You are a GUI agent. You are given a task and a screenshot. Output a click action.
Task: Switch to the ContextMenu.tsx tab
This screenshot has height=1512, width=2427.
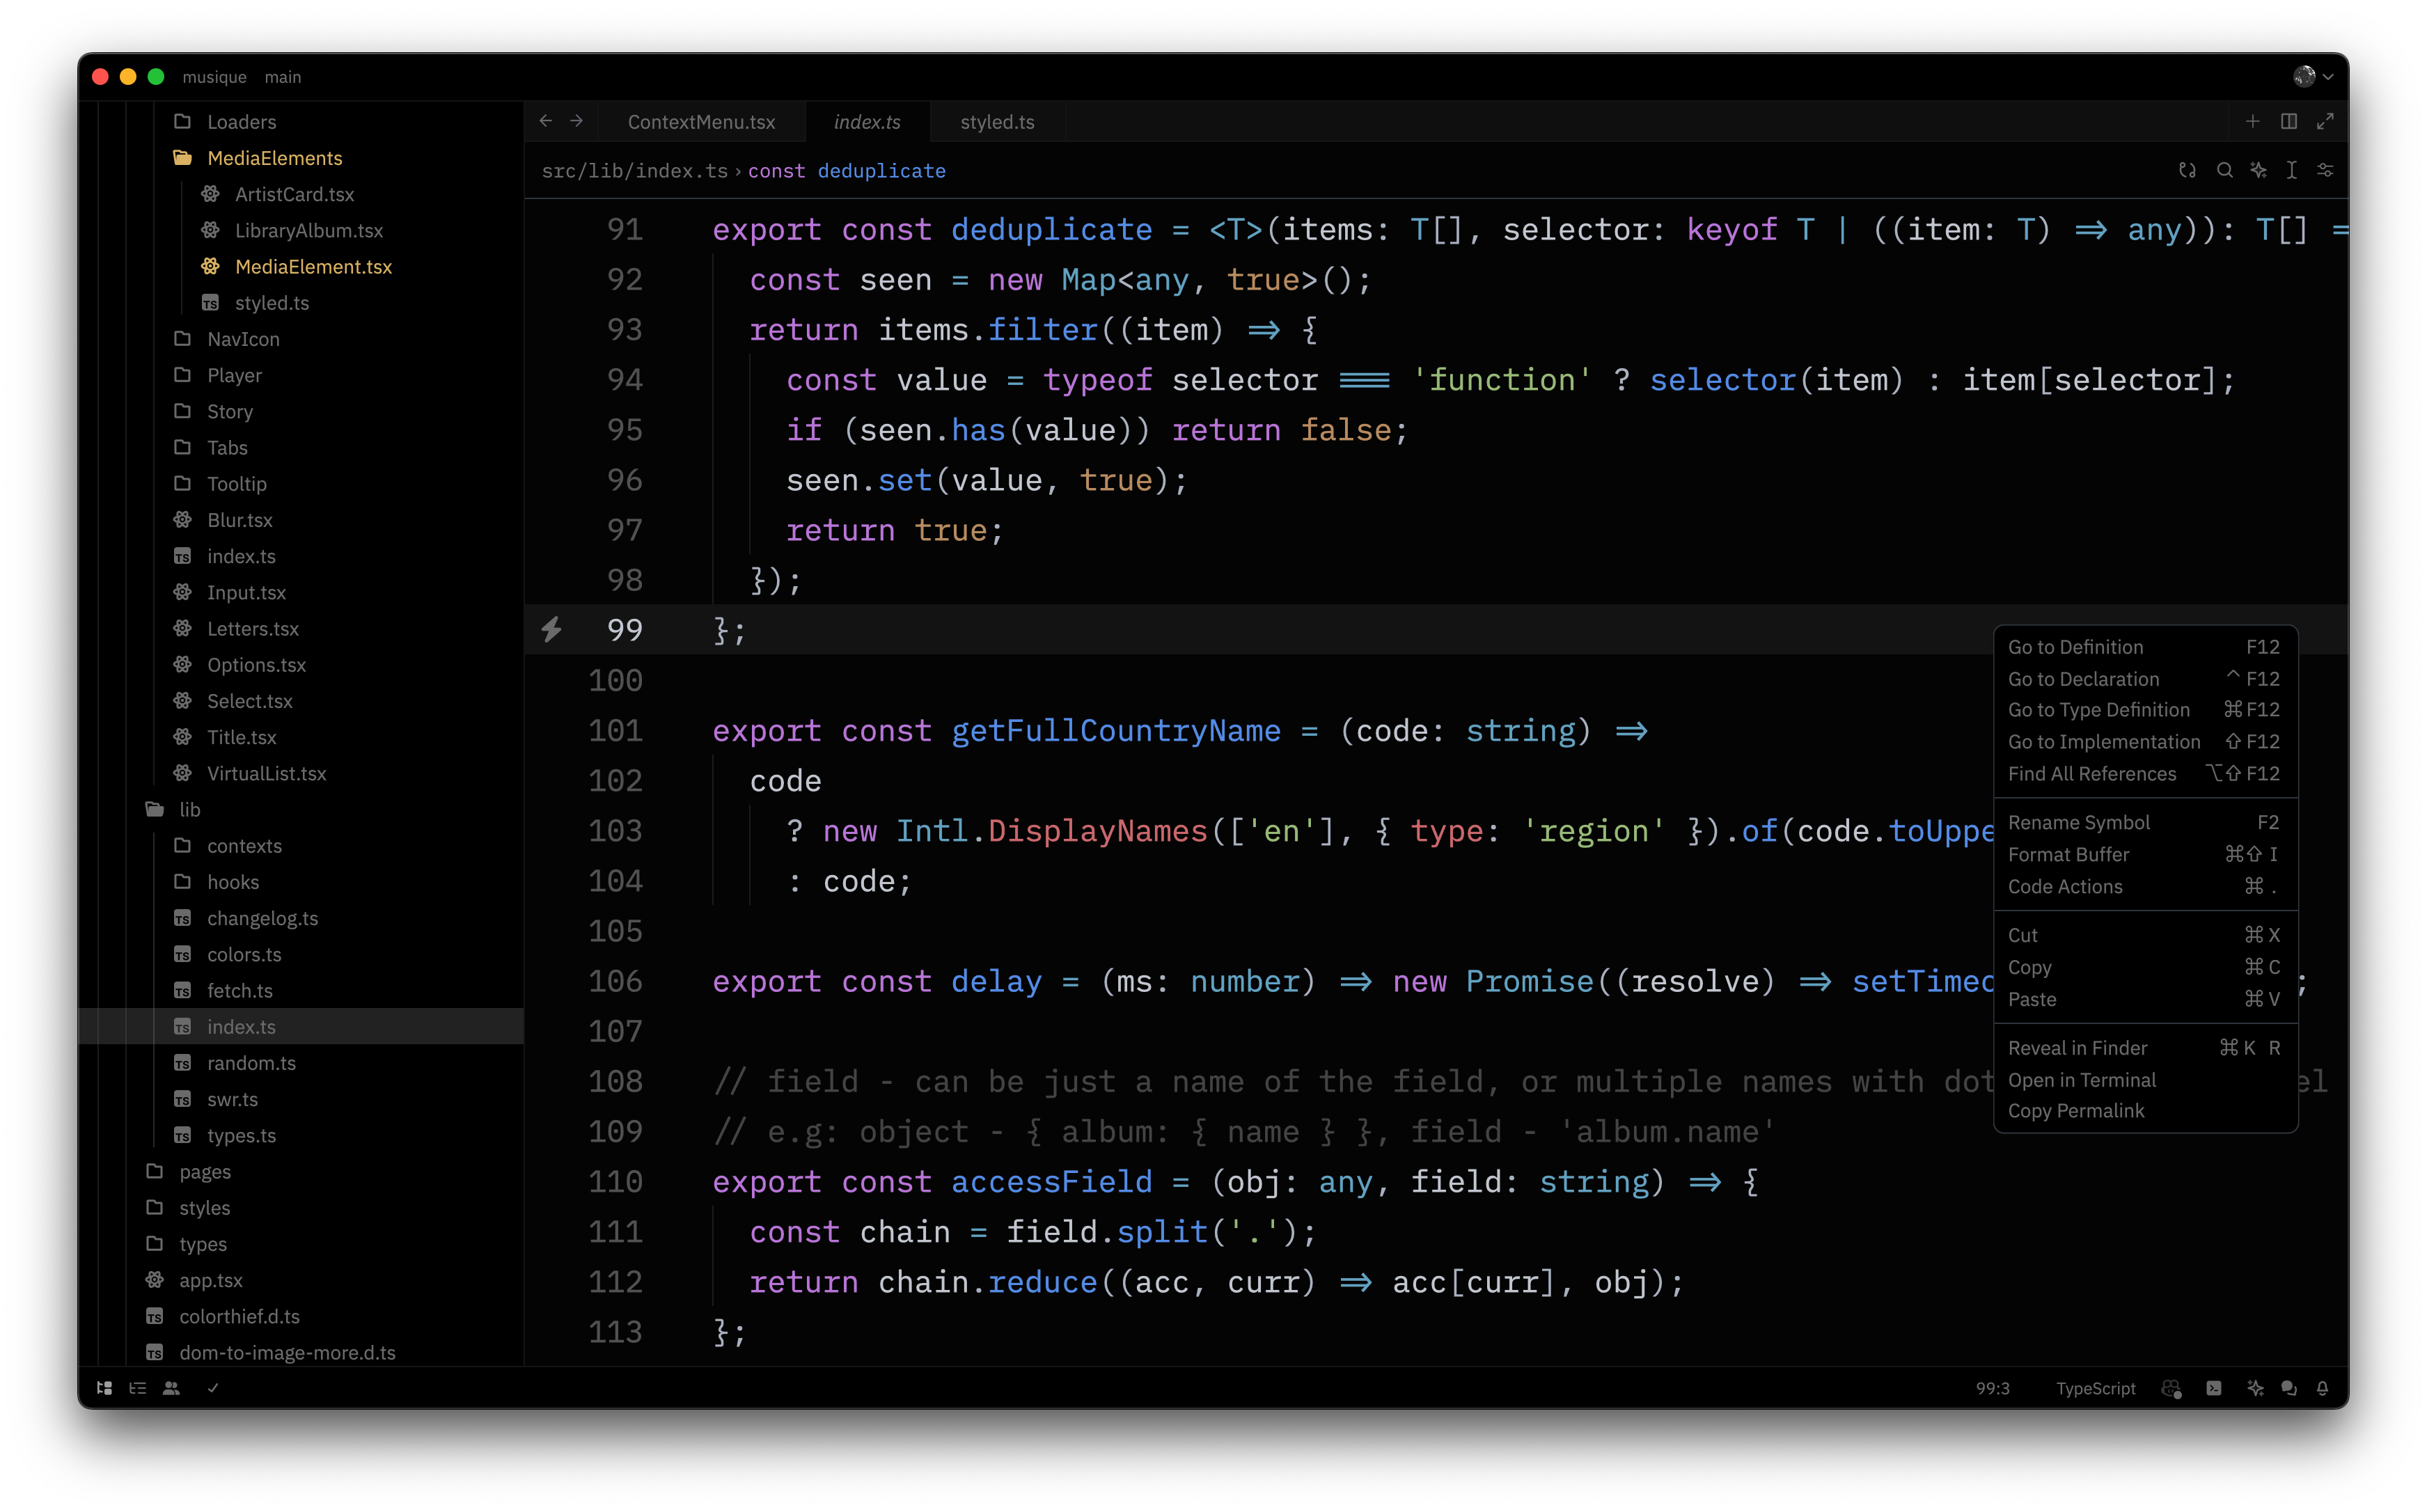click(701, 122)
